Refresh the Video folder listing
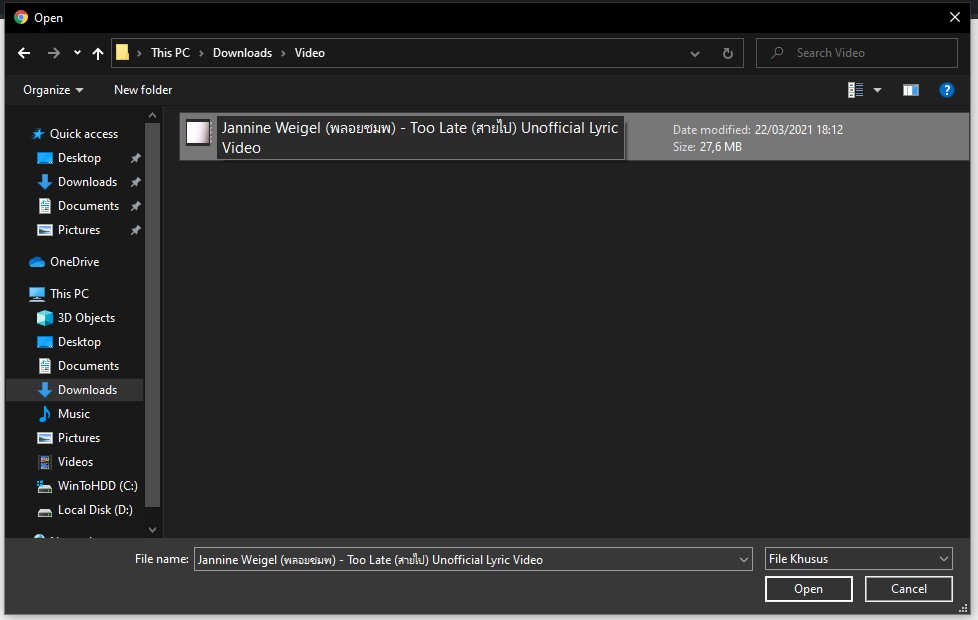This screenshot has height=620, width=978. tap(727, 54)
